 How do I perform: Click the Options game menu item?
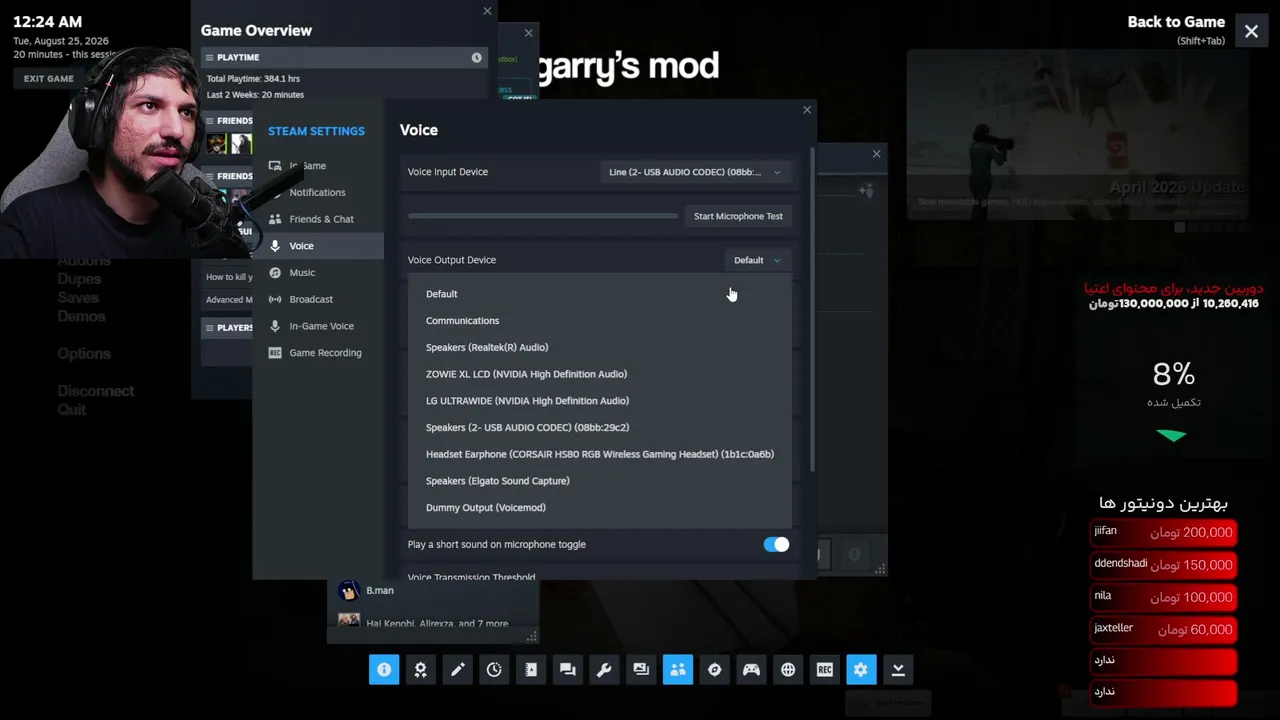click(x=84, y=354)
